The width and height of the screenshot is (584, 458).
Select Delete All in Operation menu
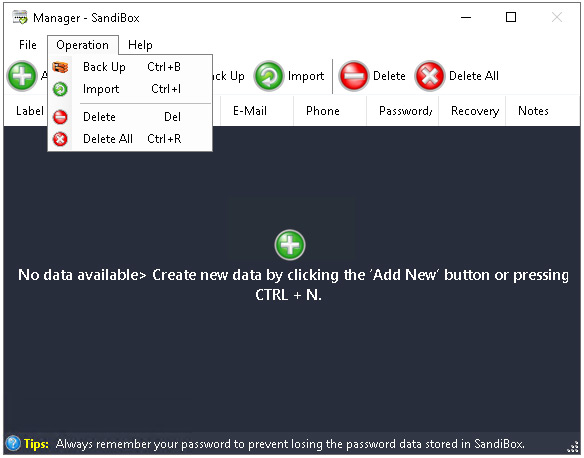click(x=130, y=139)
